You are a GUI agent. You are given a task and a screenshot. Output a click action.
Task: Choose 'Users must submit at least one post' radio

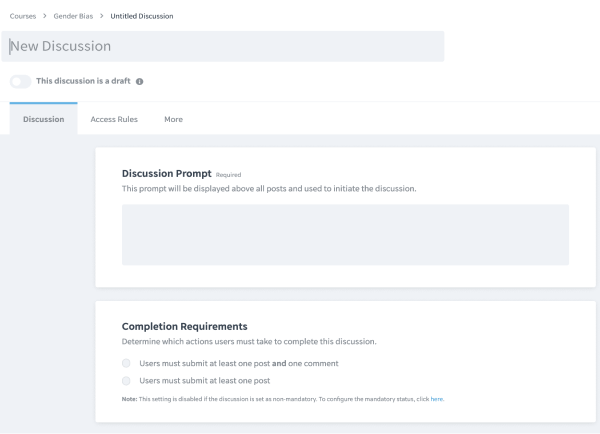coord(126,381)
